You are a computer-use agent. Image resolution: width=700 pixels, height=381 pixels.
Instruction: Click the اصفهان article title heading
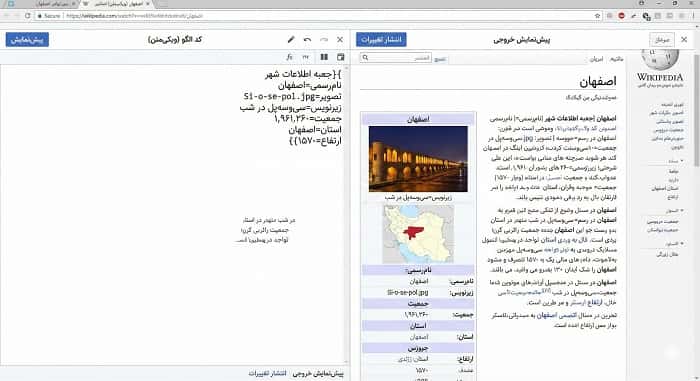point(598,81)
